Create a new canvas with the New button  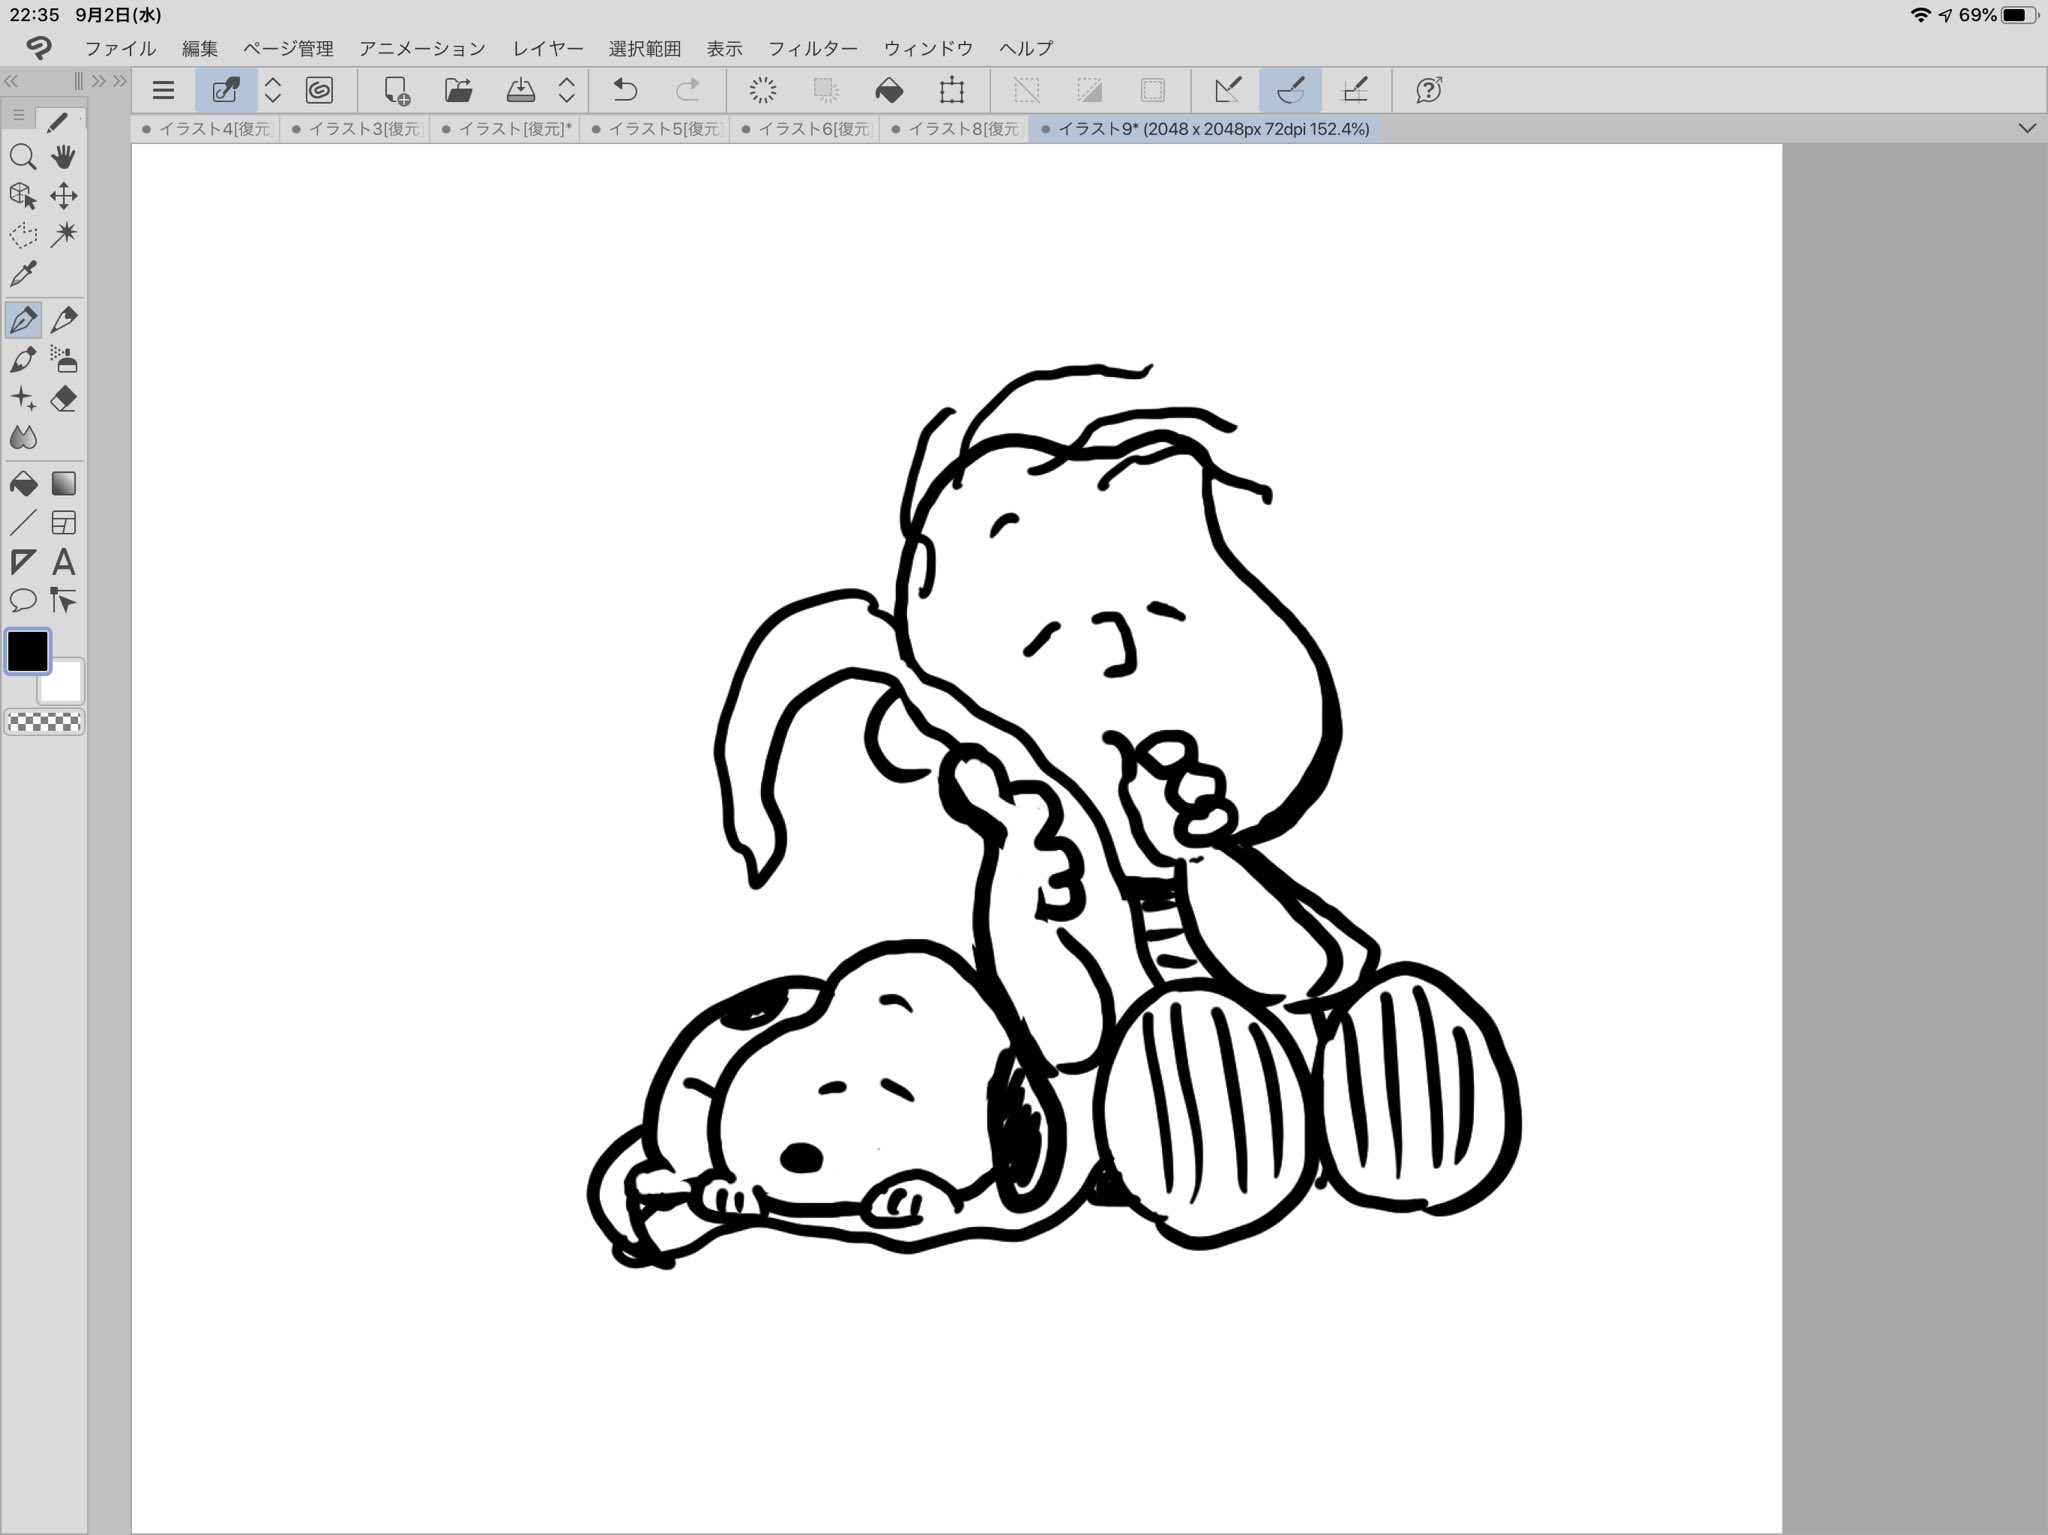397,91
